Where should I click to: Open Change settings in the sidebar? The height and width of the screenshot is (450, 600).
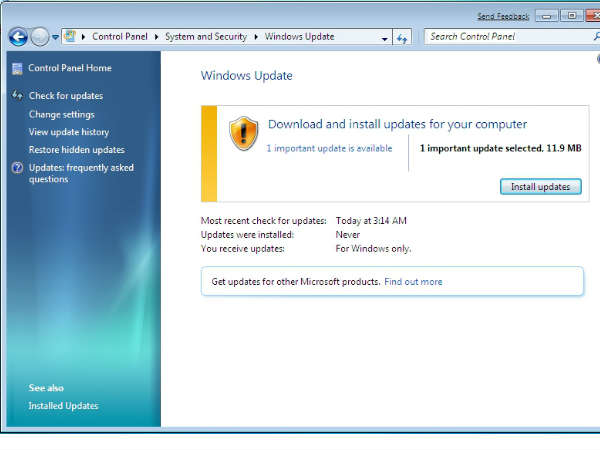(62, 114)
